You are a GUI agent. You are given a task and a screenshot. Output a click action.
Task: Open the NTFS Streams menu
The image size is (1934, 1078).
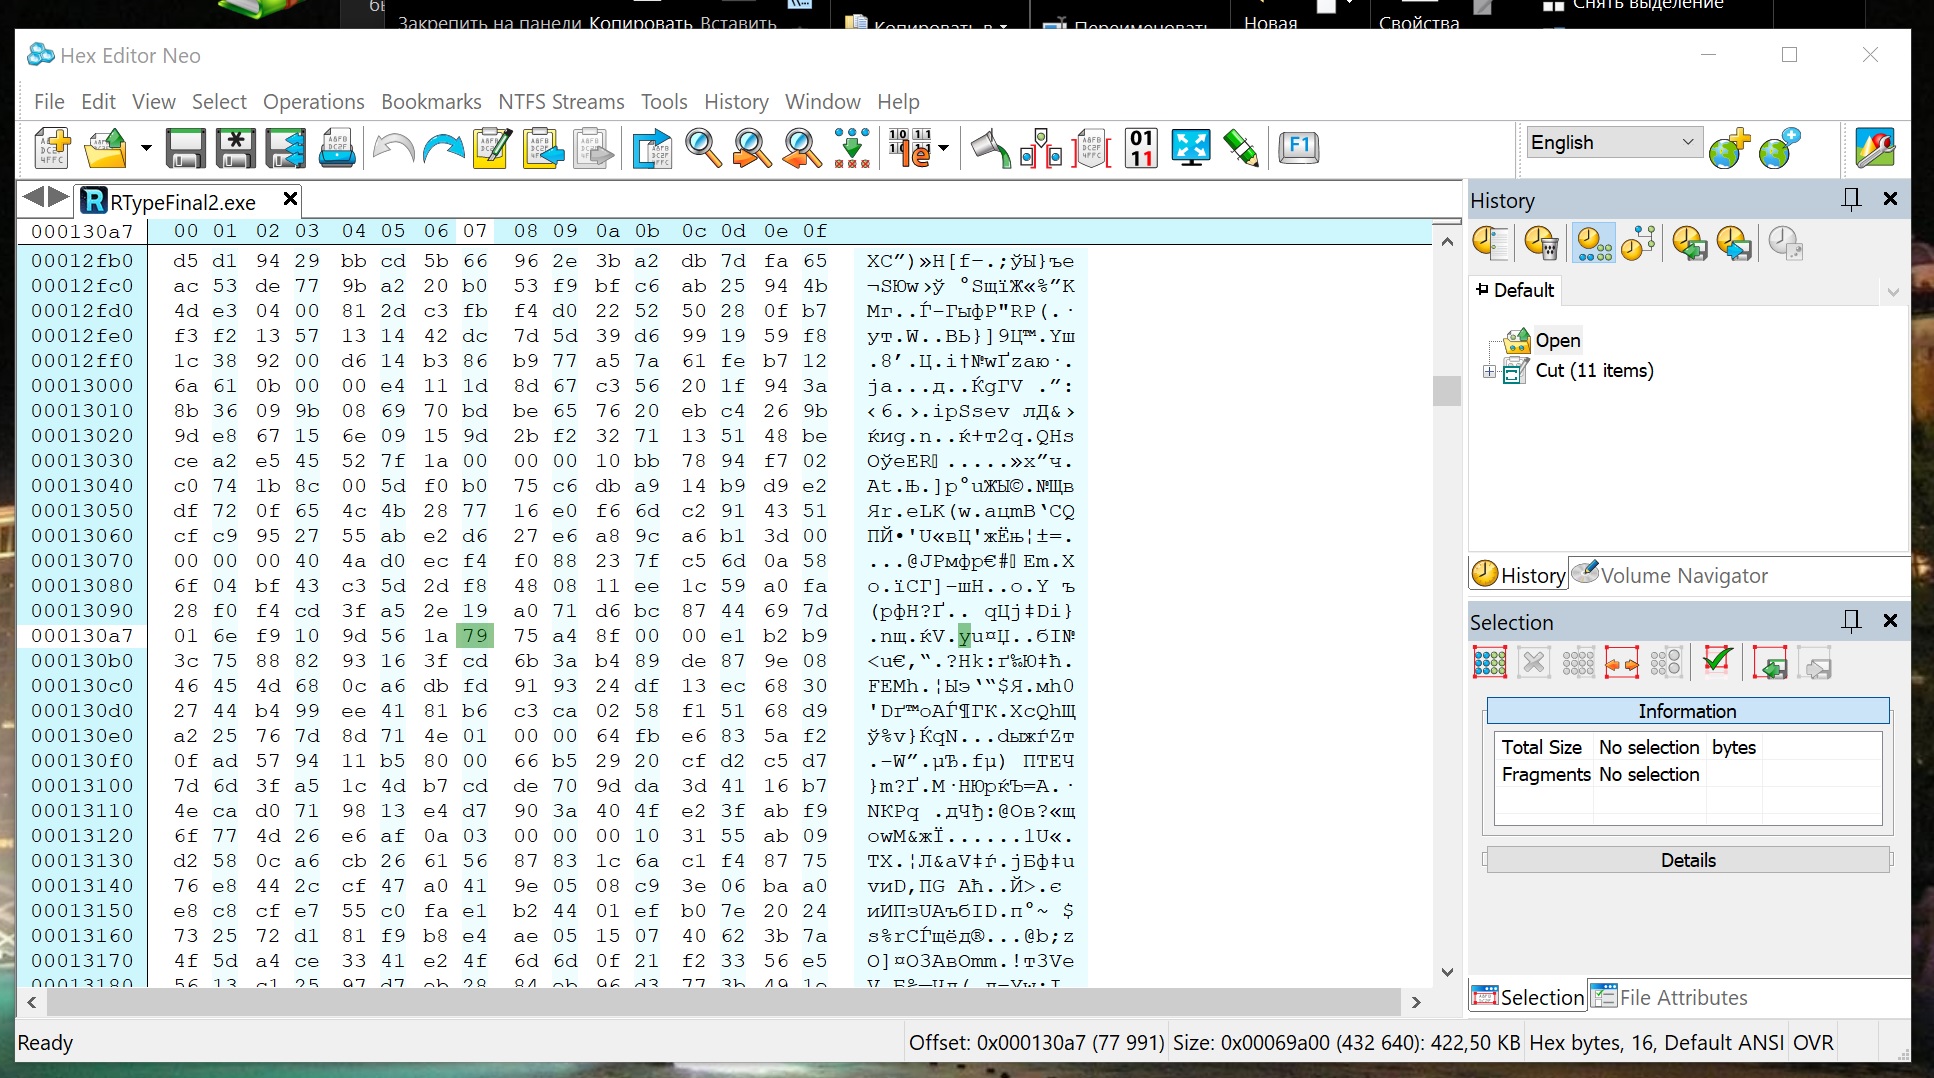click(x=561, y=102)
